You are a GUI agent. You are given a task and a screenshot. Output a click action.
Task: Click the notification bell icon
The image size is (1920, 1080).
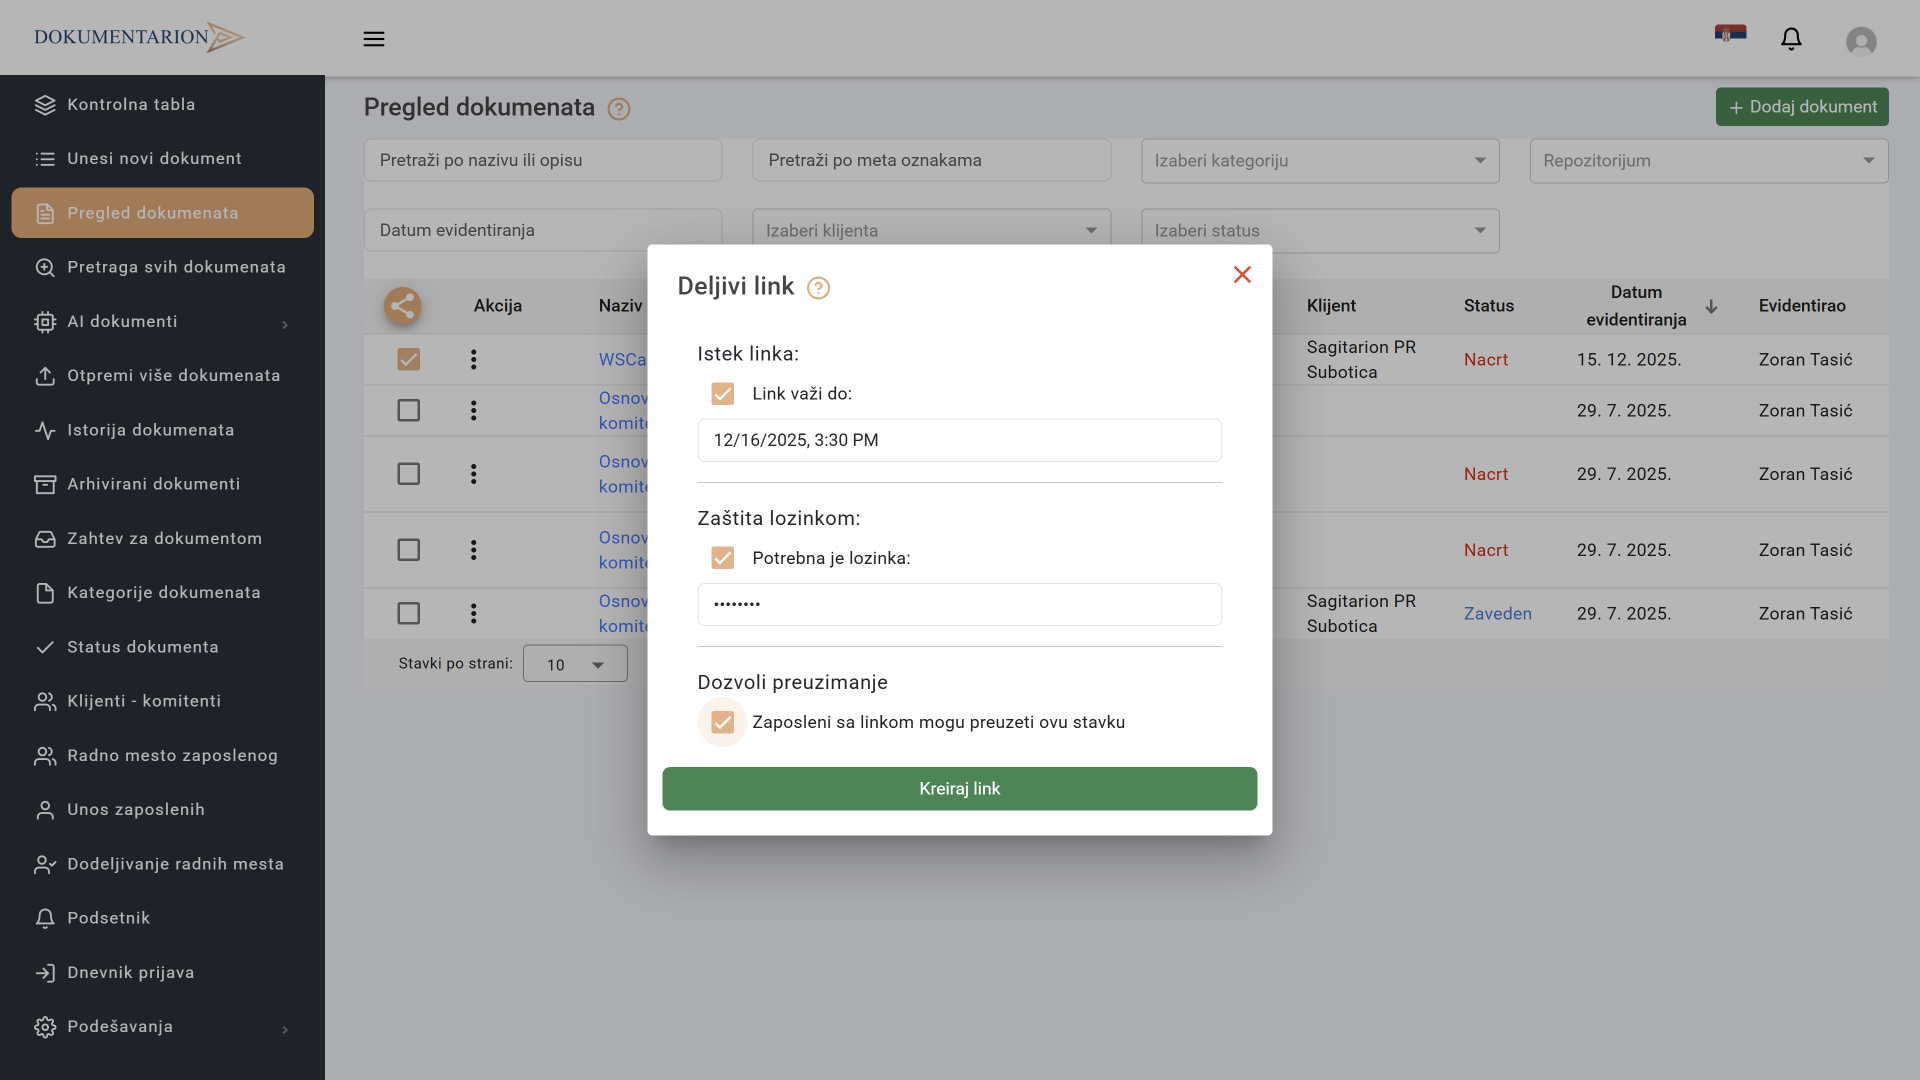pos(1791,39)
